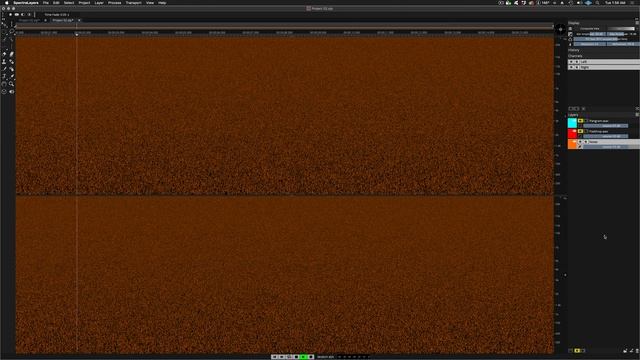Close the second project tab
The height and width of the screenshot is (360, 640).
(79, 20)
